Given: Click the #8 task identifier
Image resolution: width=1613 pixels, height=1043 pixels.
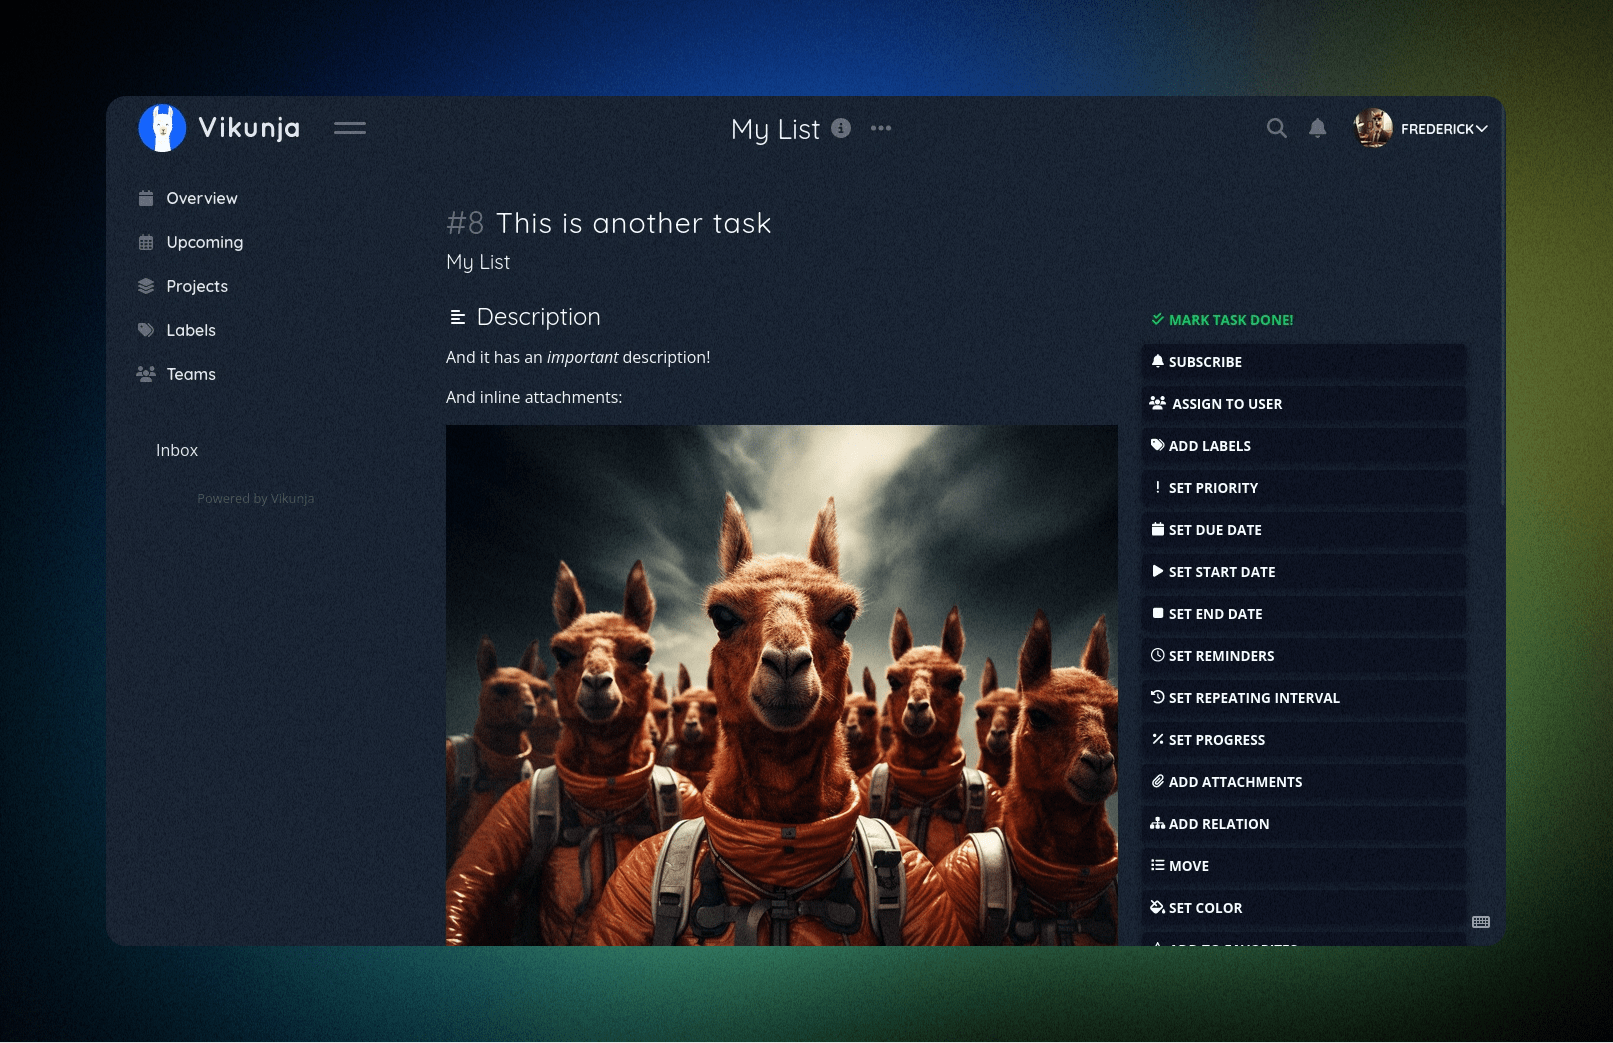Looking at the screenshot, I should tap(465, 223).
